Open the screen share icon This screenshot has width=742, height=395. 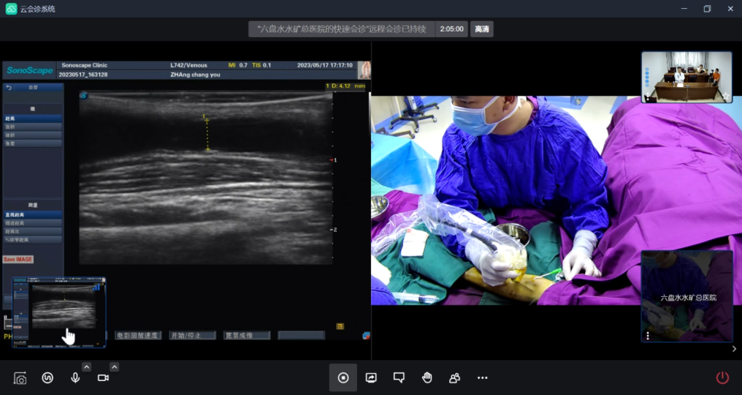click(371, 377)
